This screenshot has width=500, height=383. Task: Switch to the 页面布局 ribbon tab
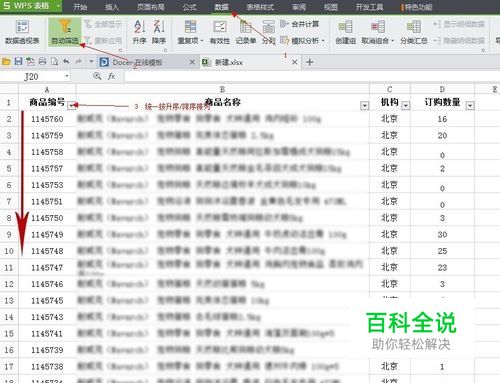pos(150,7)
